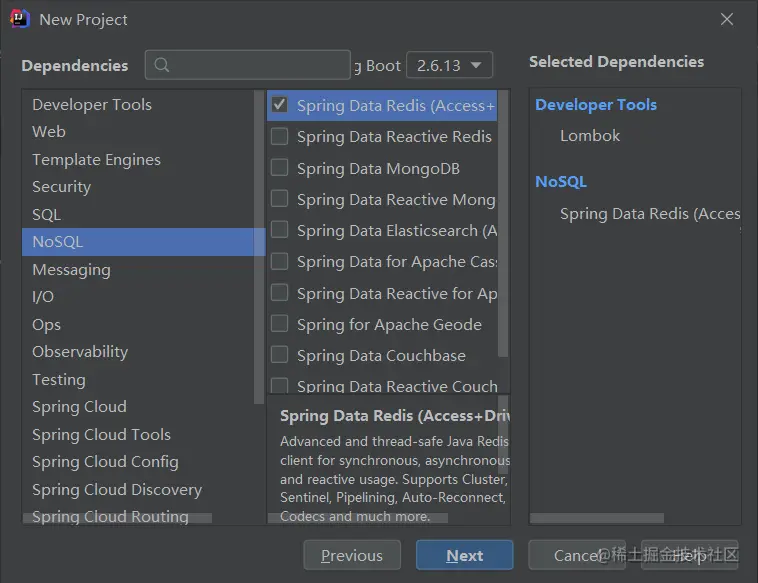Select Lombok in Selected Dependencies
The width and height of the screenshot is (758, 583).
pyautogui.click(x=590, y=135)
